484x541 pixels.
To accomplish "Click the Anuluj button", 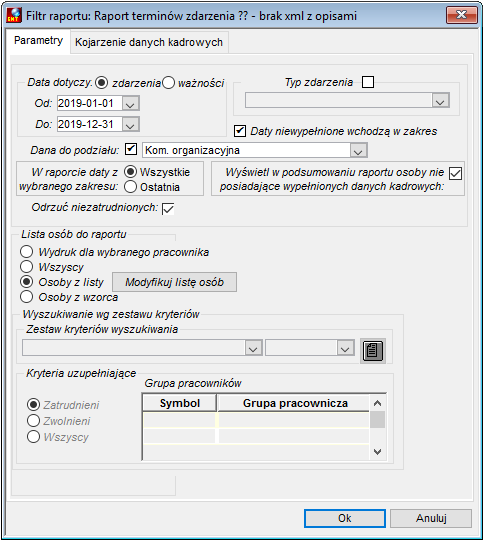I will pyautogui.click(x=431, y=518).
